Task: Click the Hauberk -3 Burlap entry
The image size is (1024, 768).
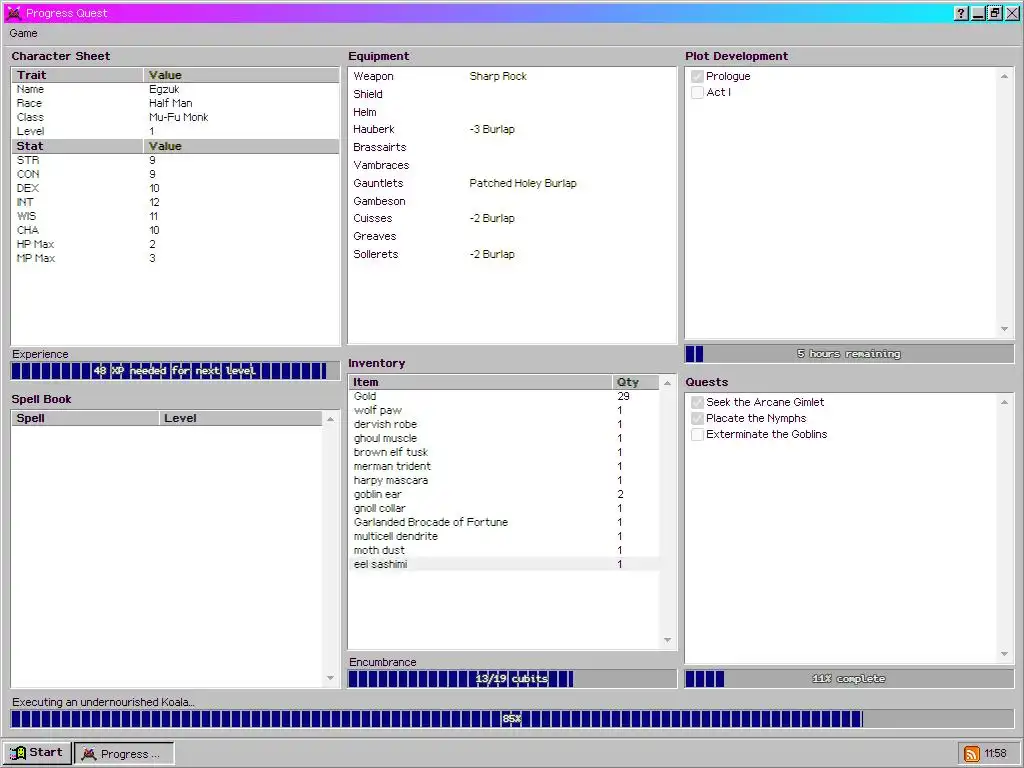Action: [492, 129]
